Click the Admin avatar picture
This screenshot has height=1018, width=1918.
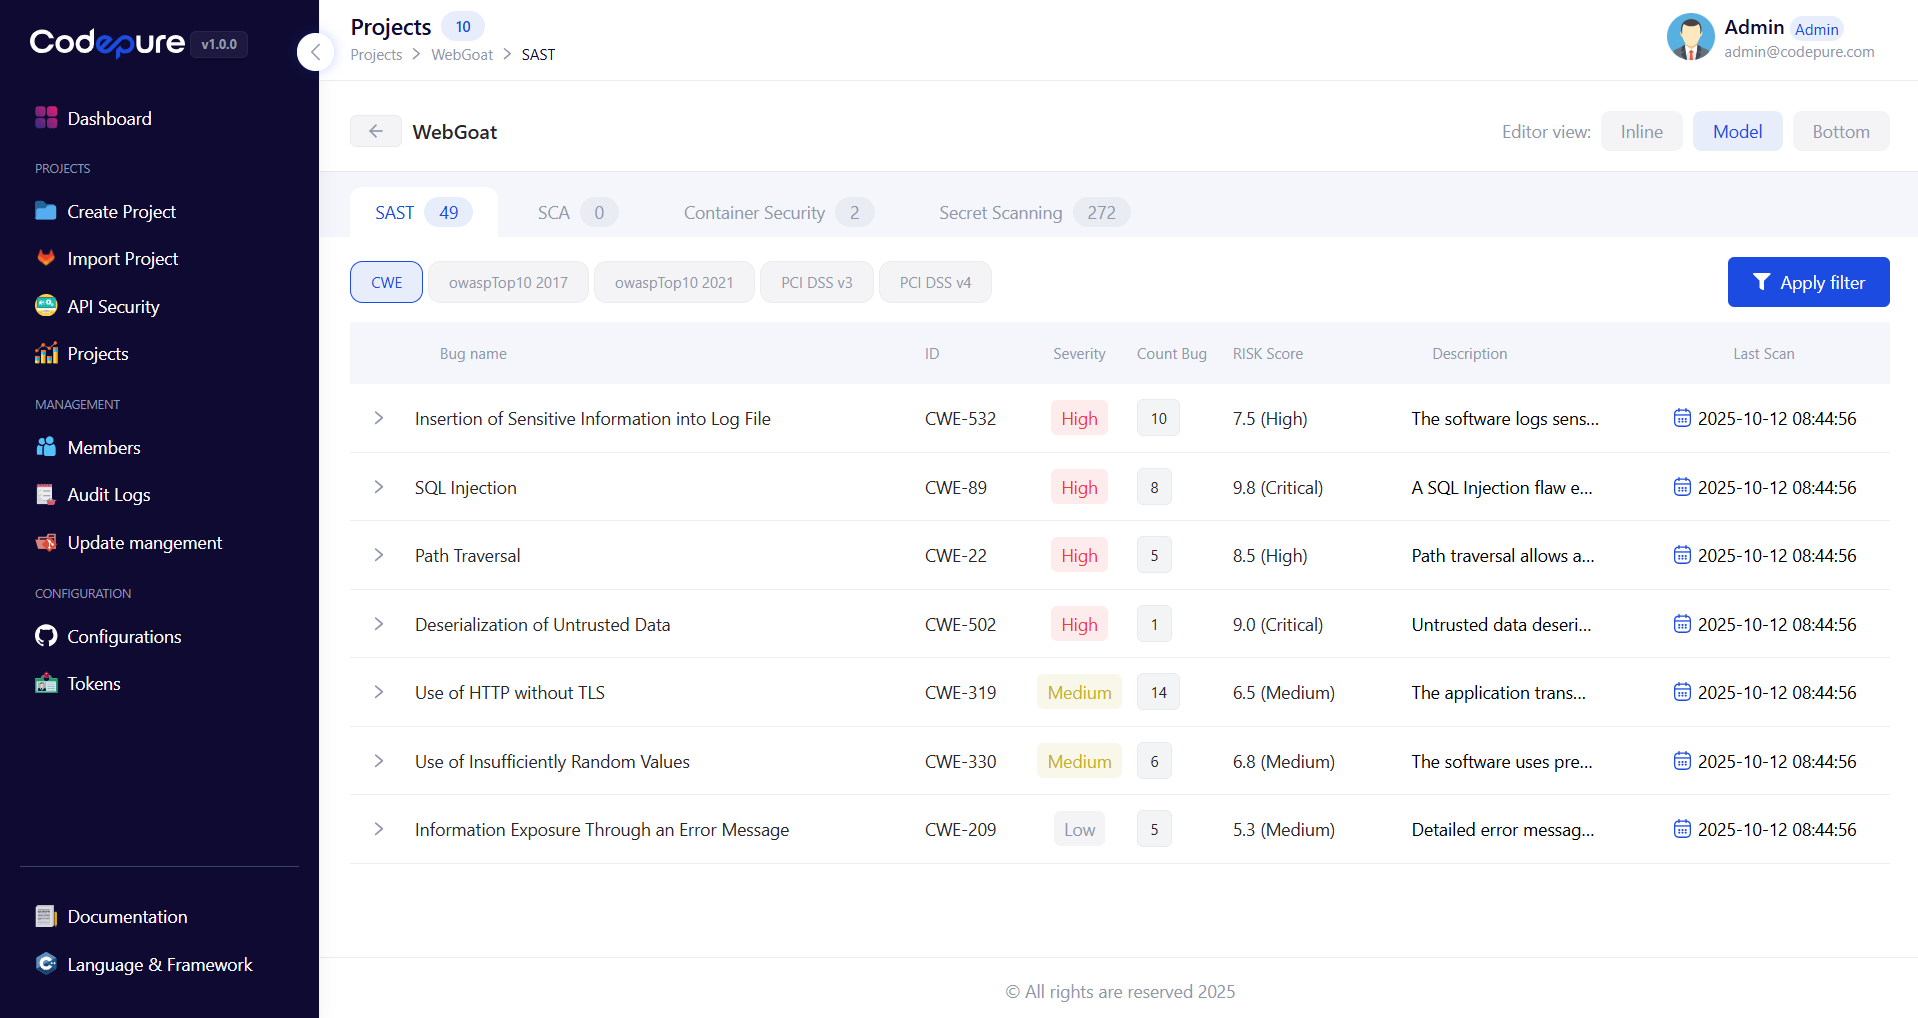point(1690,37)
